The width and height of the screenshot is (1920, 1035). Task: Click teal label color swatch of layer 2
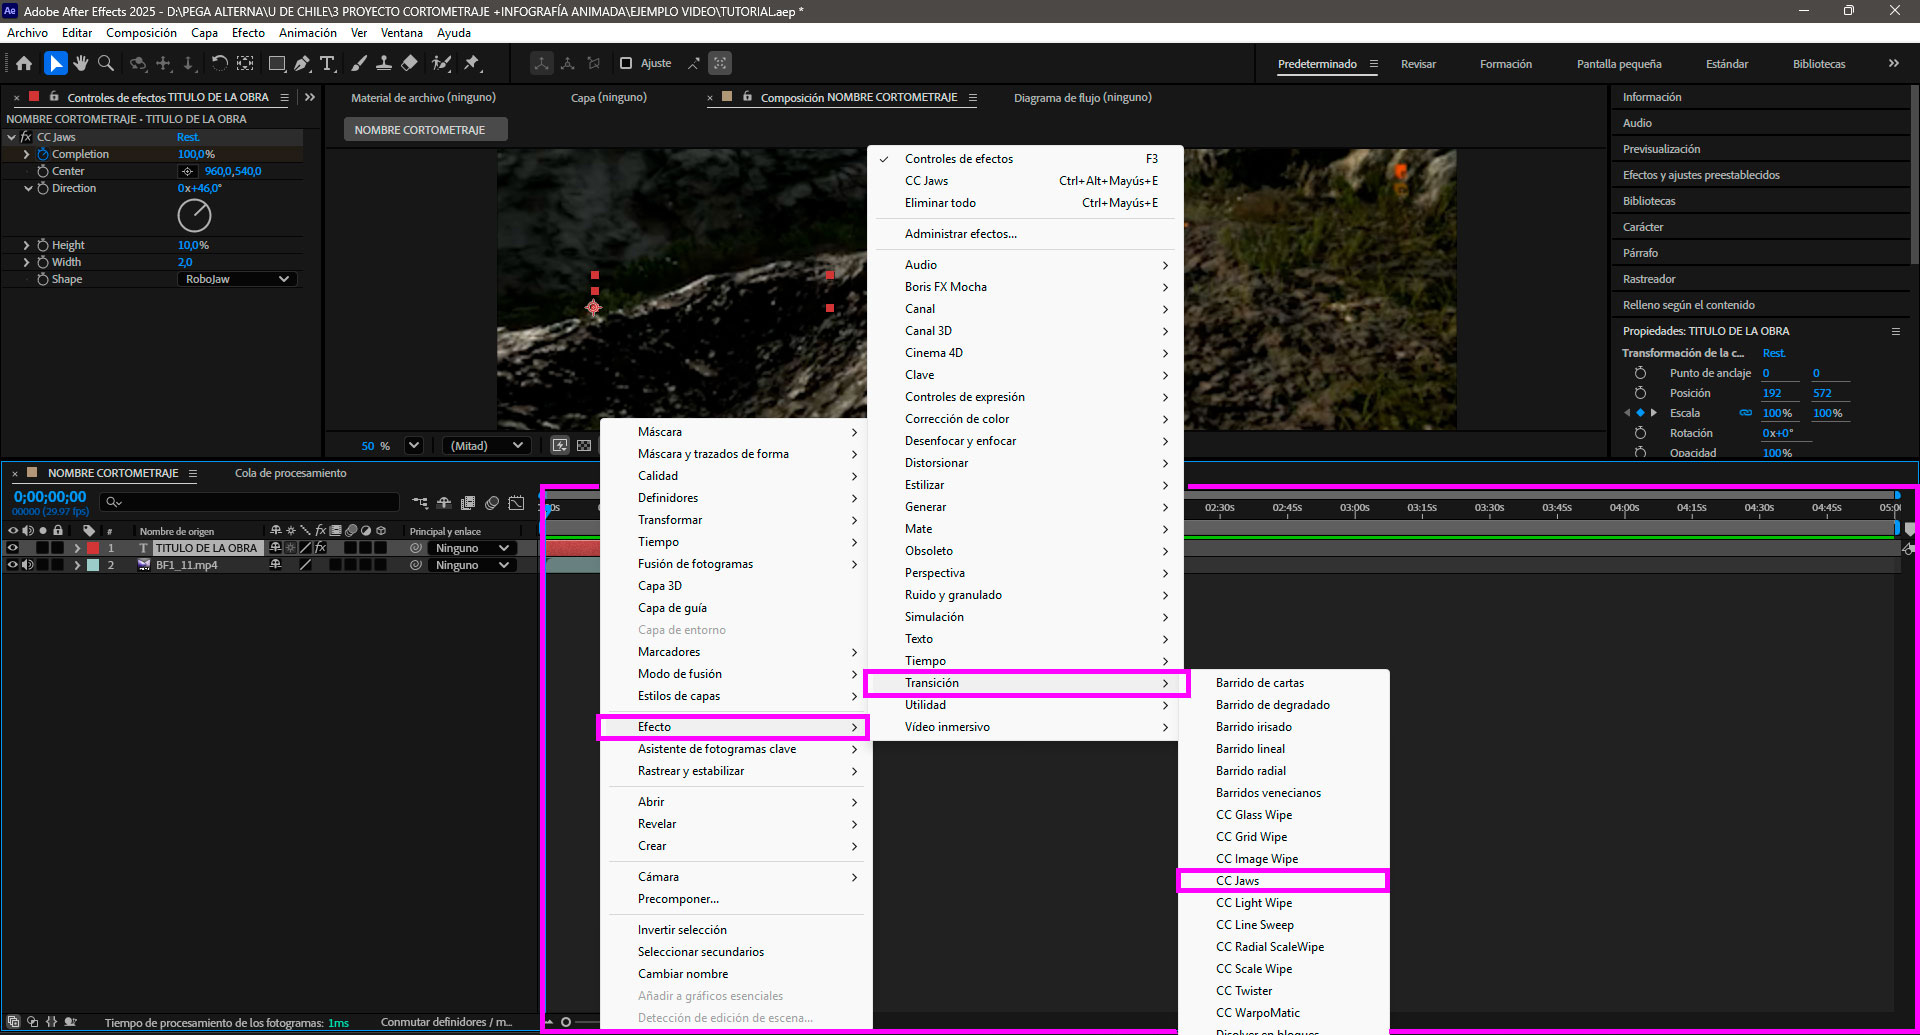(93, 565)
